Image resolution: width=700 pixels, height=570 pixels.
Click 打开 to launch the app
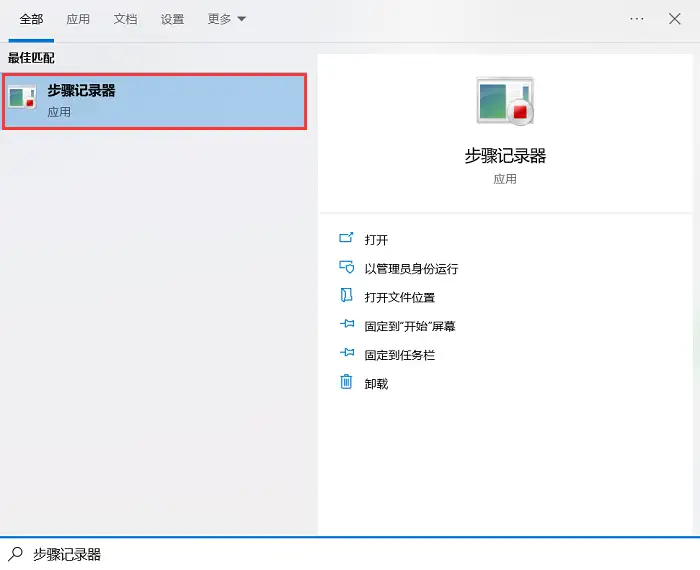(376, 240)
